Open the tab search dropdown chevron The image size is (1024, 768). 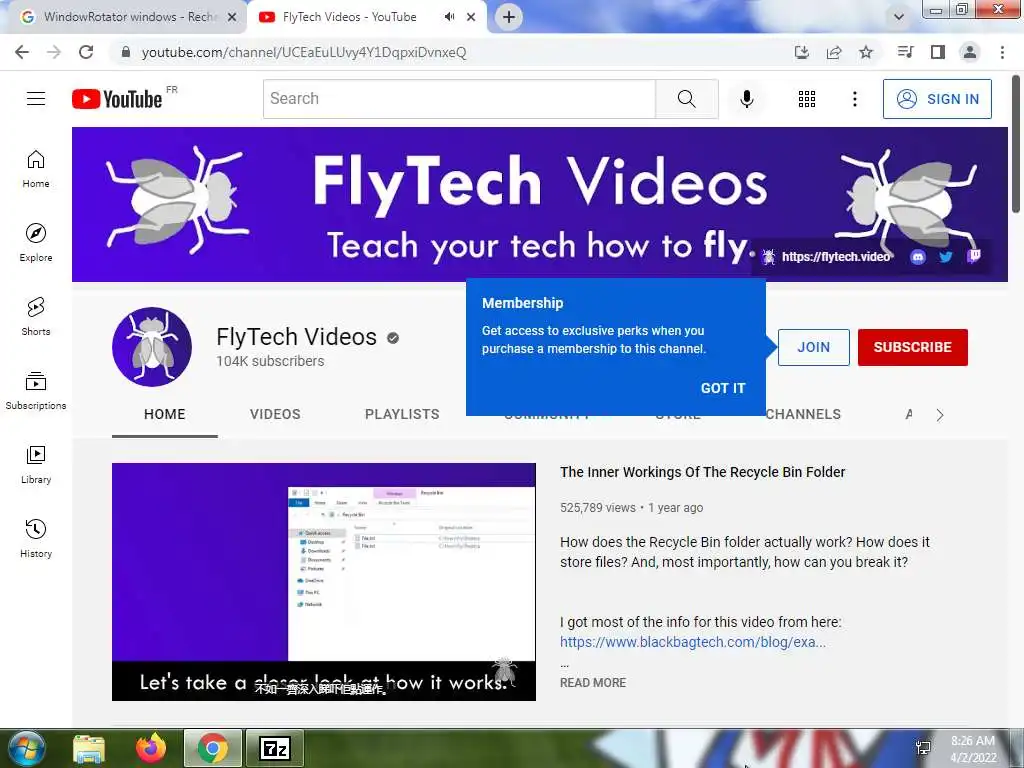(x=899, y=17)
